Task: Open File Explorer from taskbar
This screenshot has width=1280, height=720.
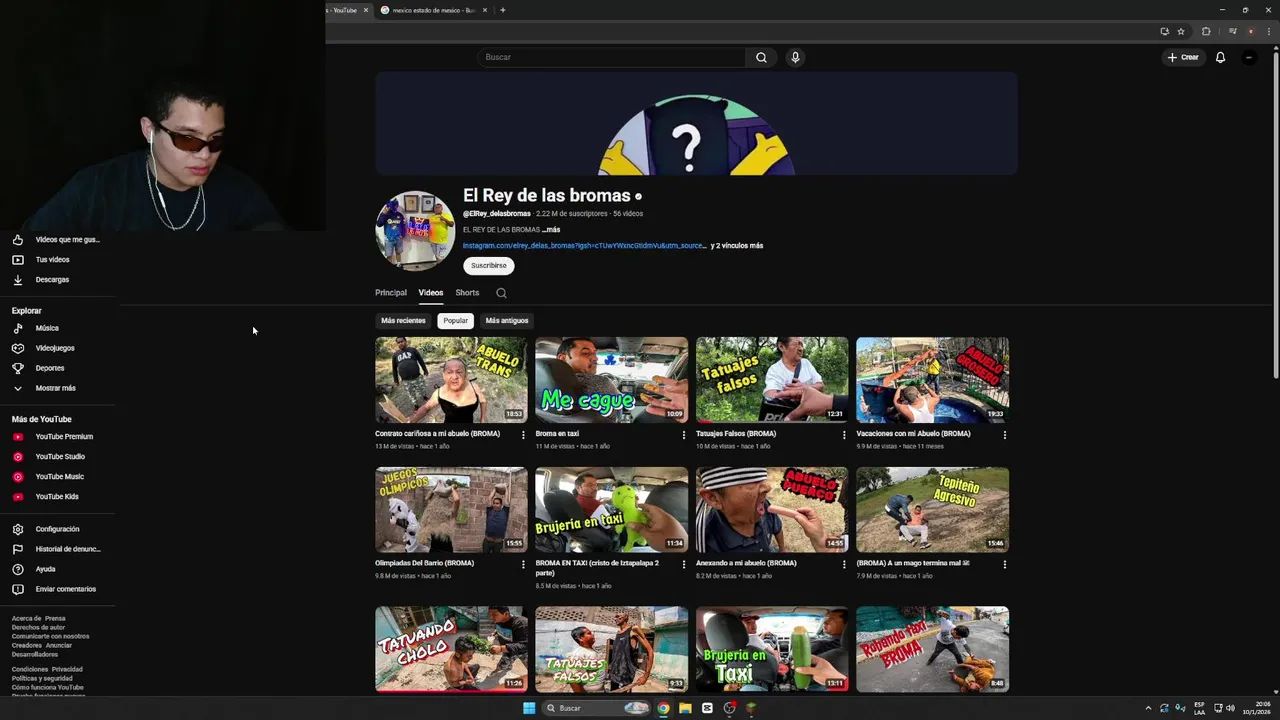Action: [x=685, y=708]
